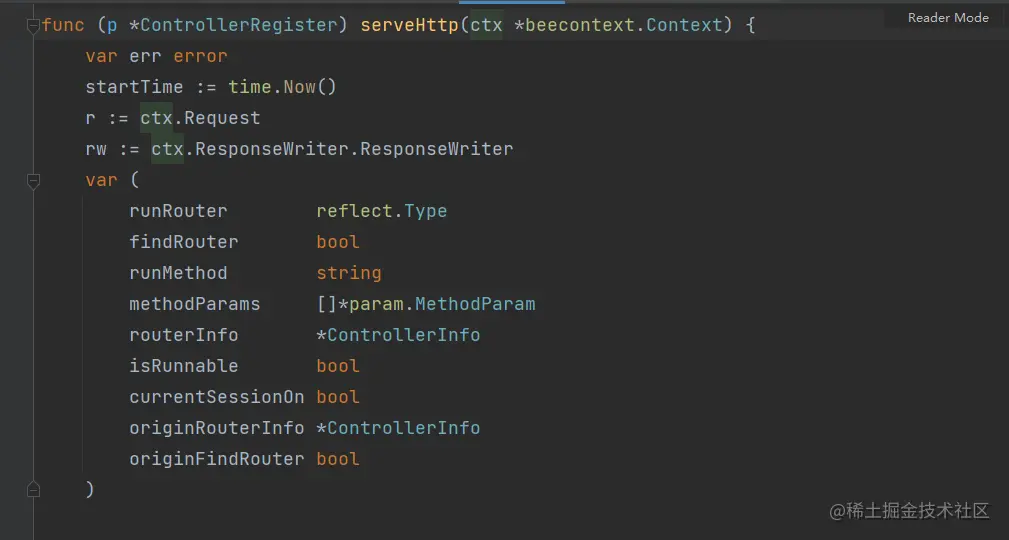Collapse the serveHttp function fold marker
This screenshot has width=1009, height=540.
(x=33, y=26)
